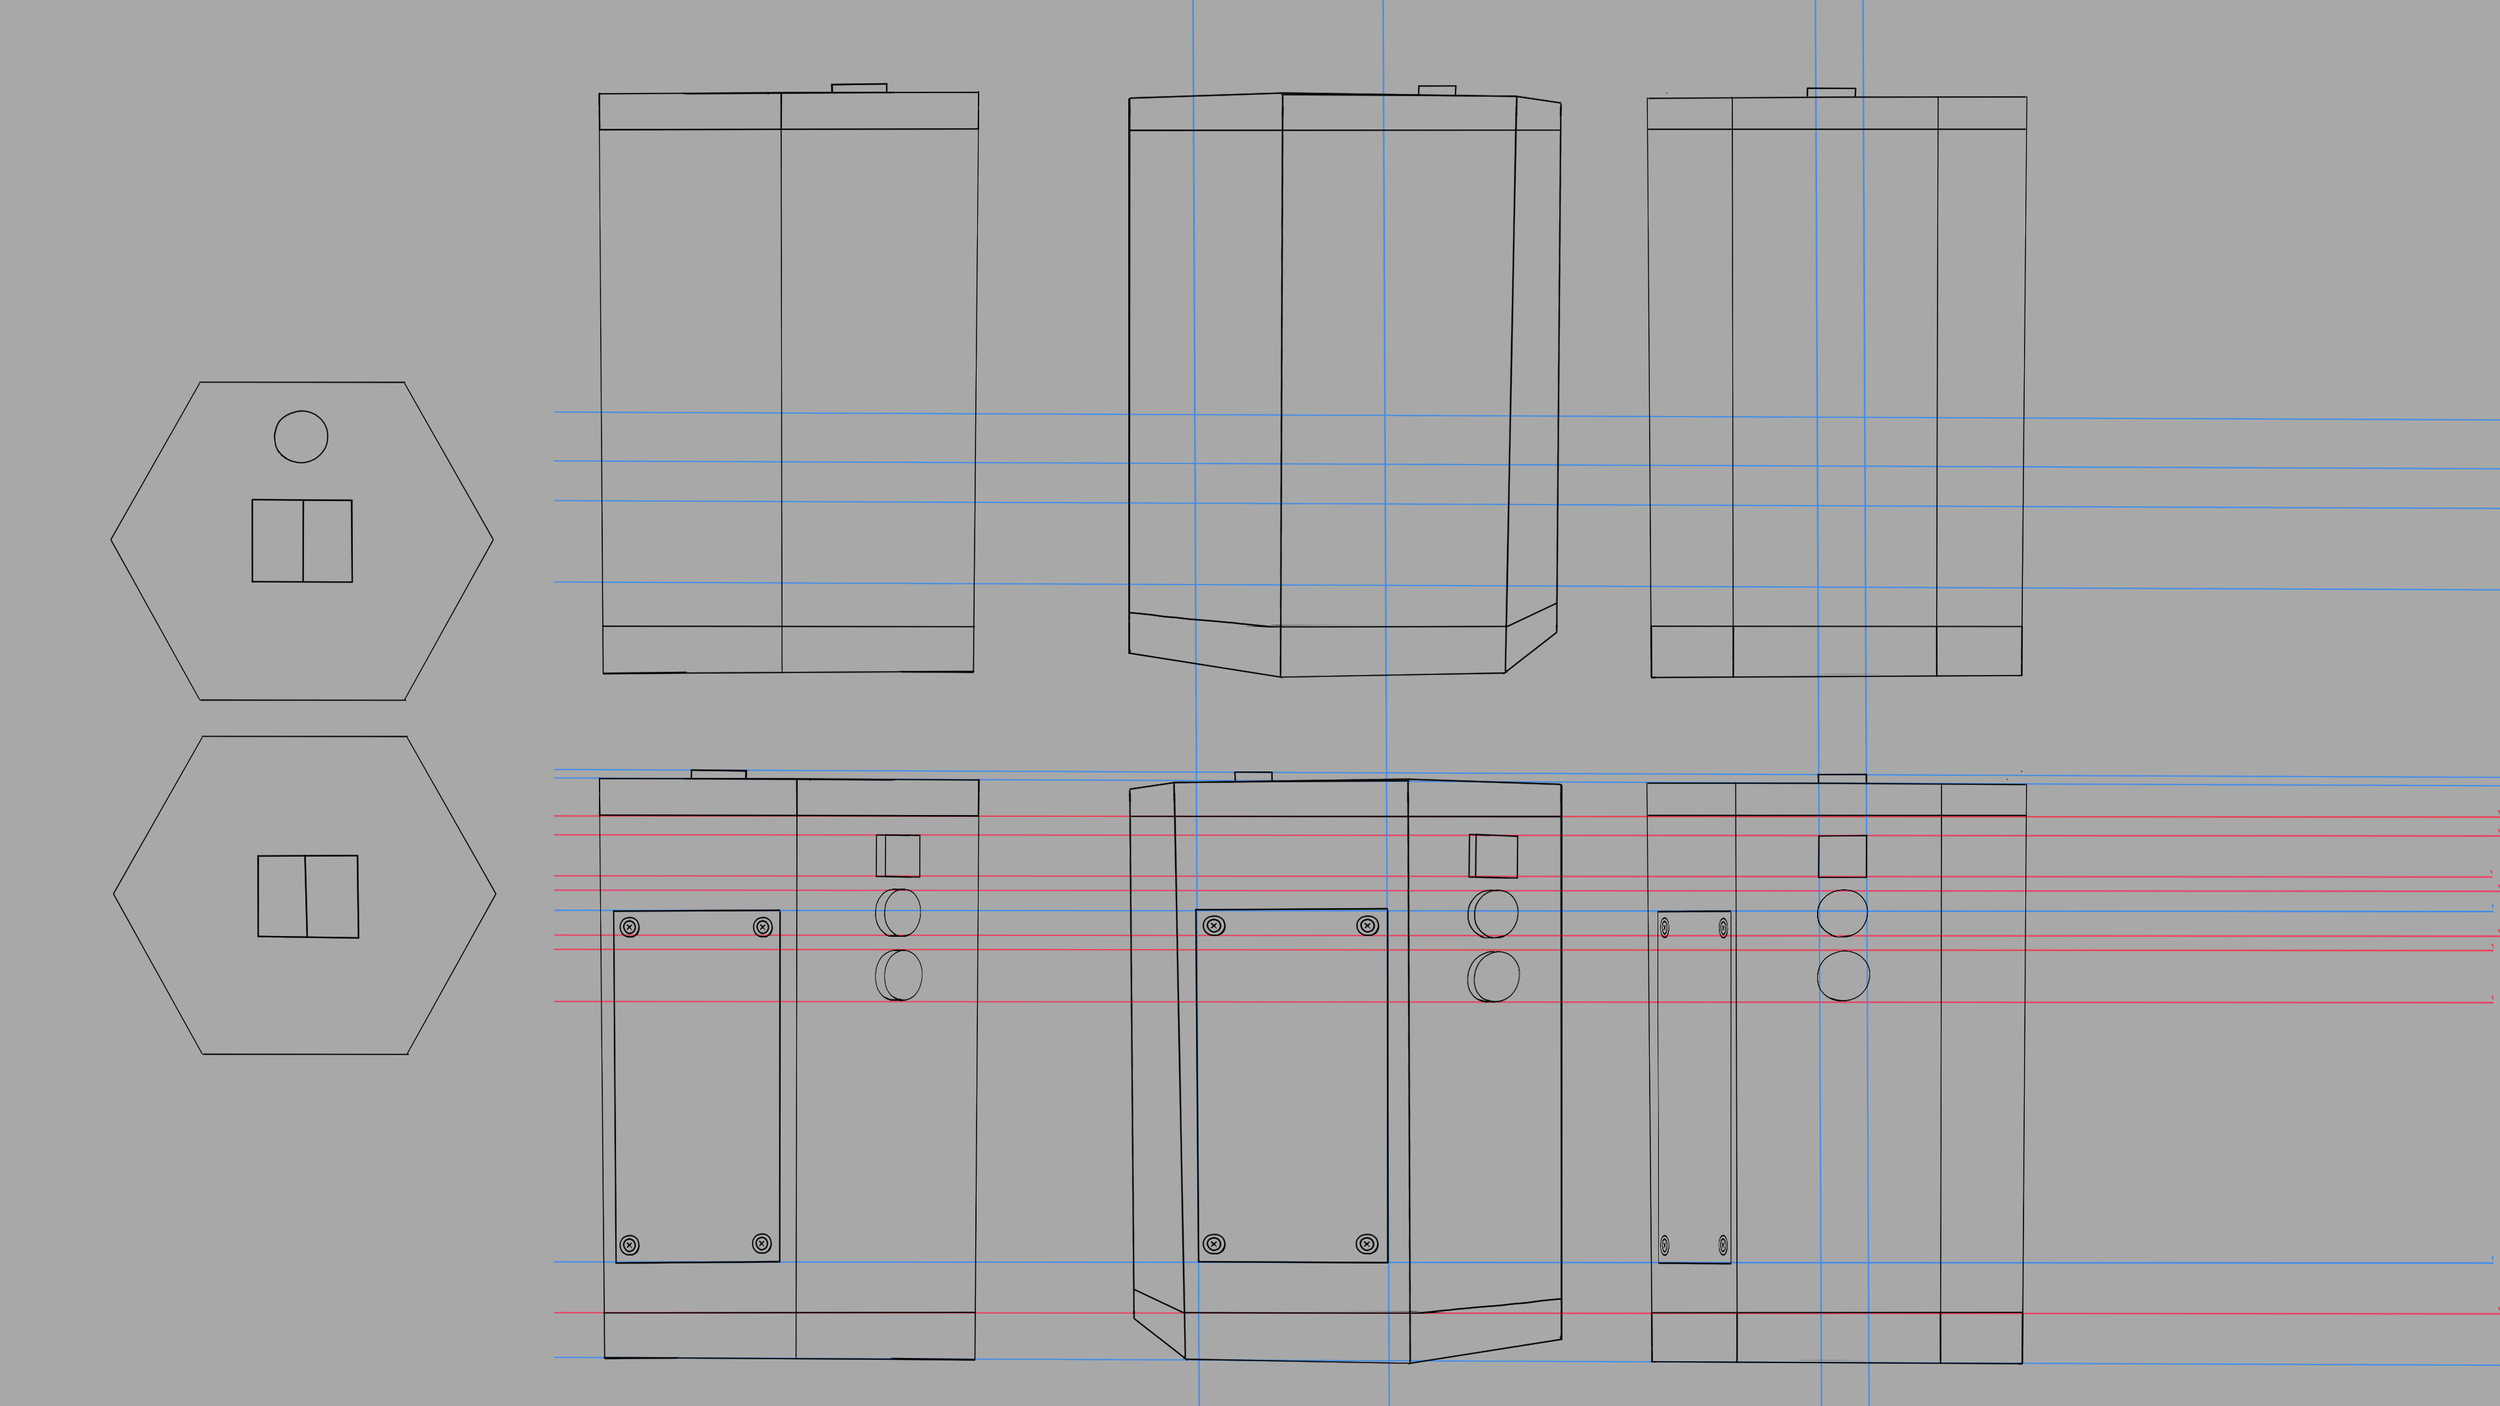Image resolution: width=2500 pixels, height=1406 pixels.
Task: Click the square button on bottom-right box
Action: point(1842,856)
